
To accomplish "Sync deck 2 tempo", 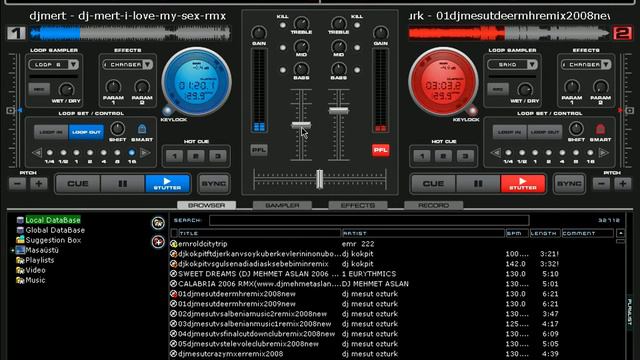I will pos(569,184).
